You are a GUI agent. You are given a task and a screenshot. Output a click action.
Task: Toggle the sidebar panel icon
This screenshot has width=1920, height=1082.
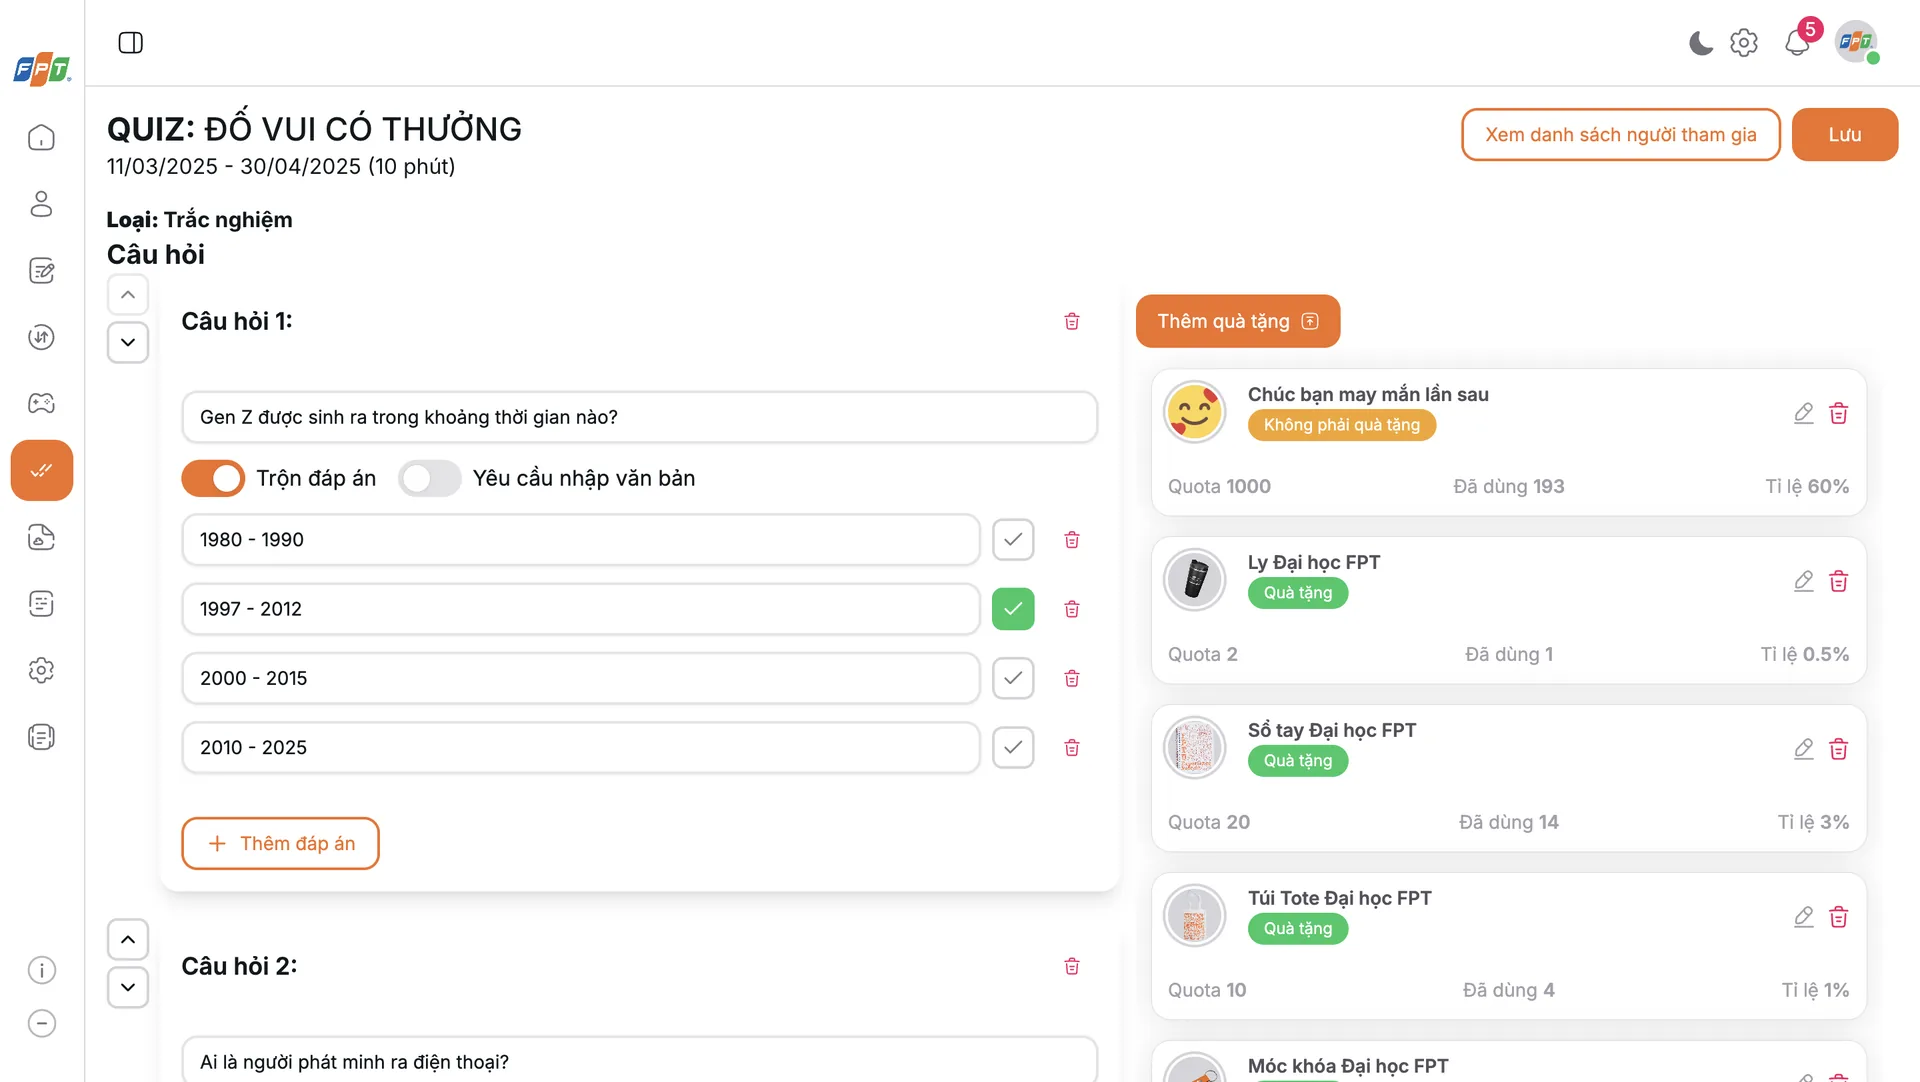pyautogui.click(x=131, y=43)
